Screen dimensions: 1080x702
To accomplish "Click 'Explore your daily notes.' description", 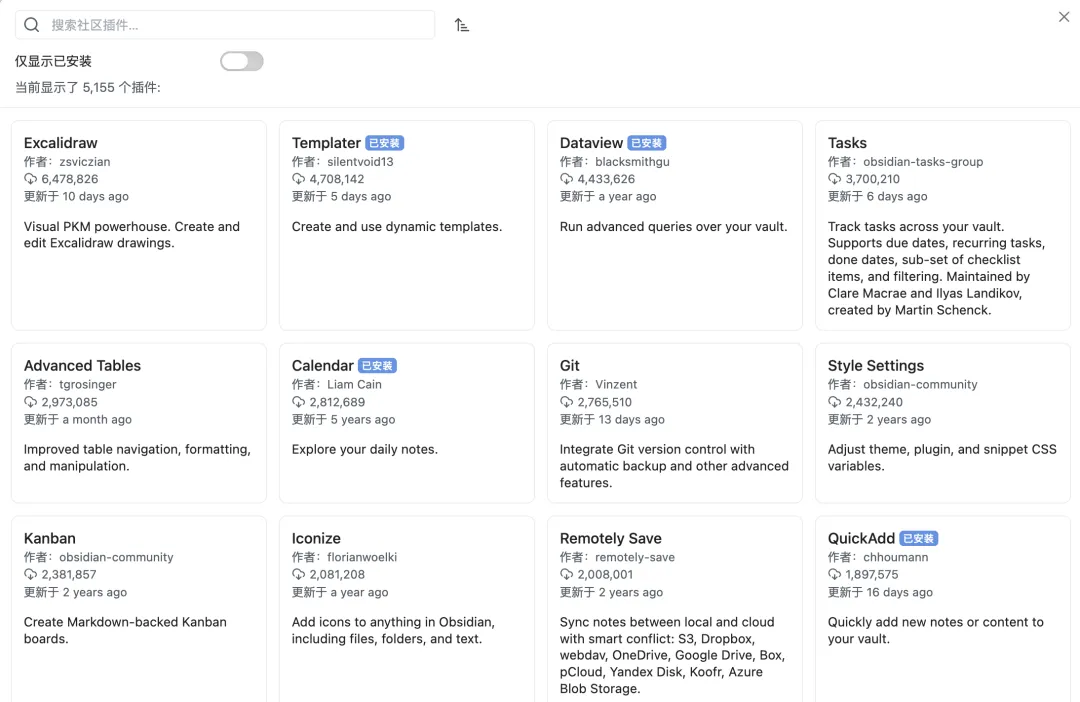I will click(x=364, y=449).
